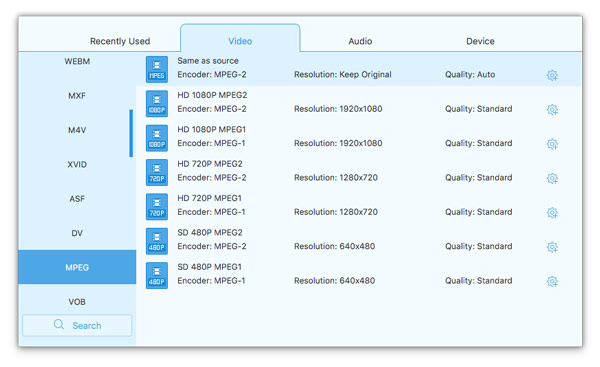Screen dimensions: 600x367
Task: Click the Search input field
Action: (x=77, y=325)
